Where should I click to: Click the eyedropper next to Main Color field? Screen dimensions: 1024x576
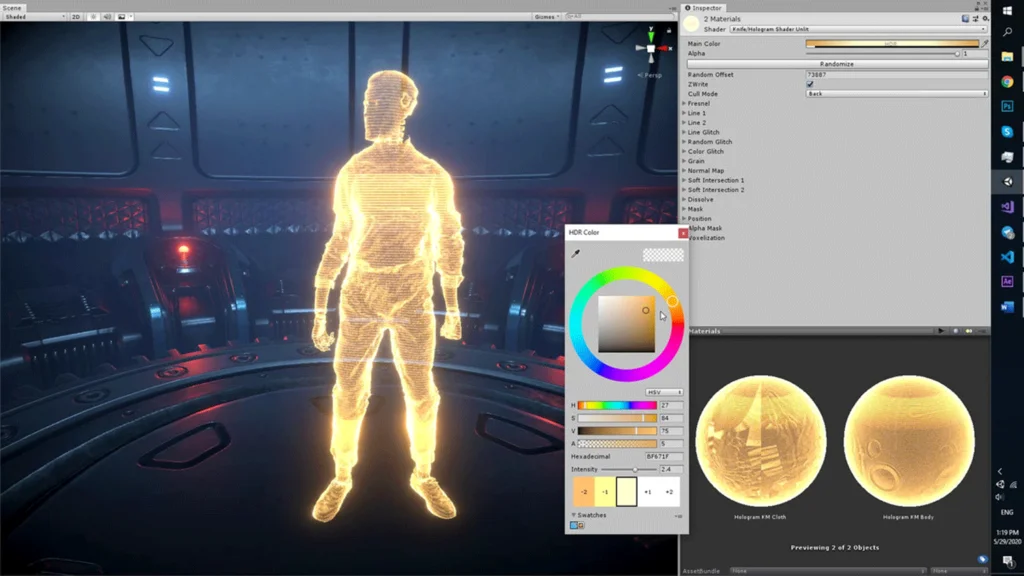click(985, 44)
